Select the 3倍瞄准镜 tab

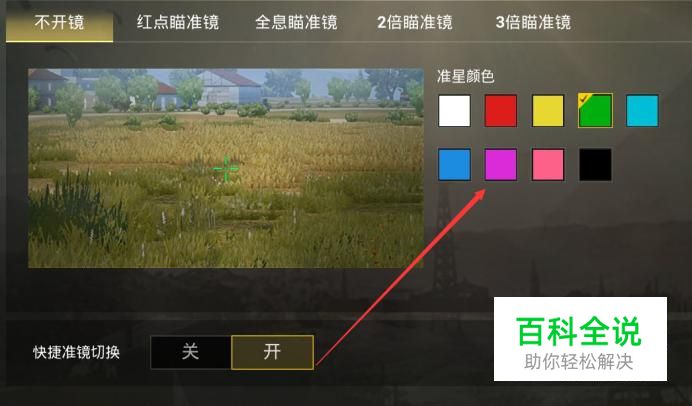[533, 22]
